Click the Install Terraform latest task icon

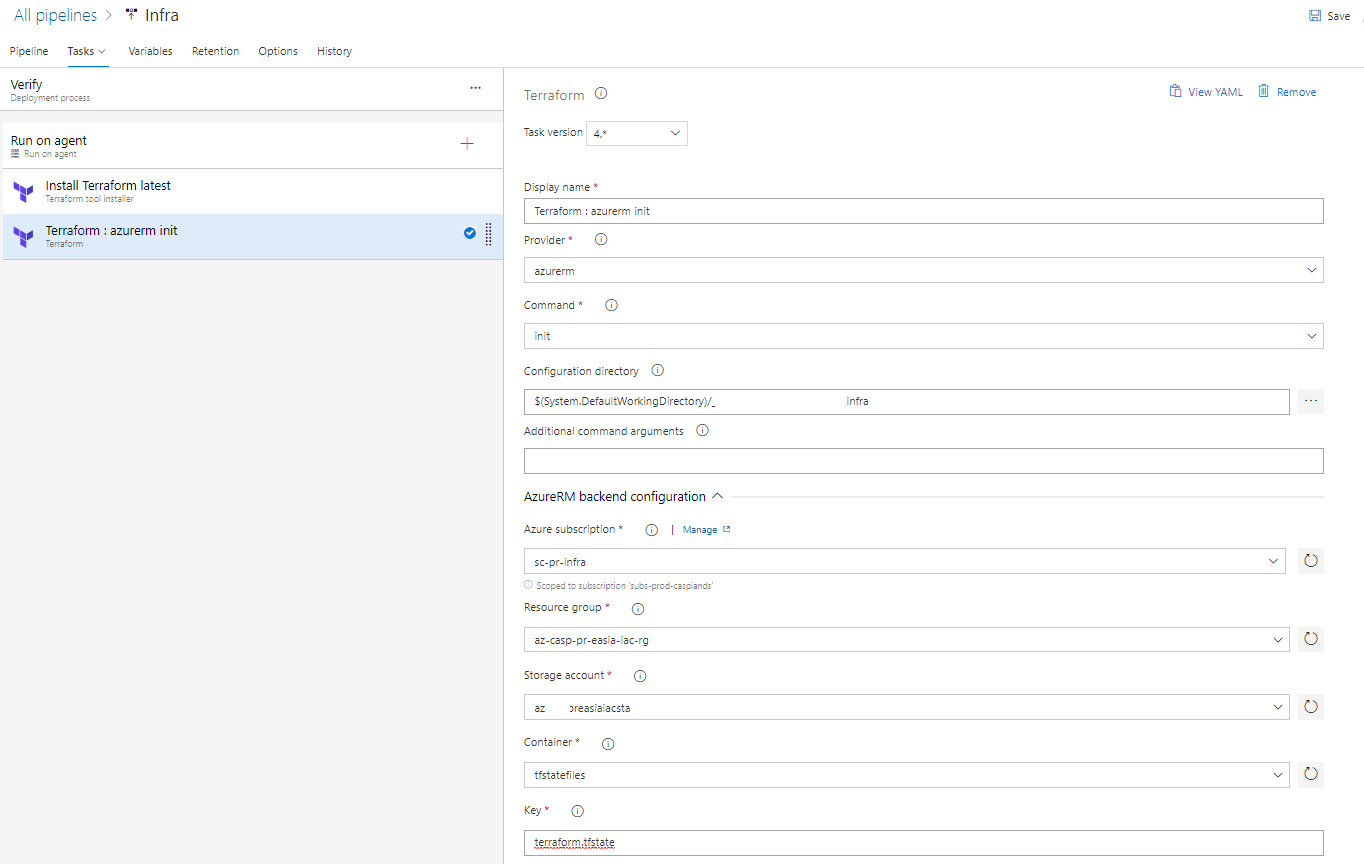pyautogui.click(x=24, y=192)
